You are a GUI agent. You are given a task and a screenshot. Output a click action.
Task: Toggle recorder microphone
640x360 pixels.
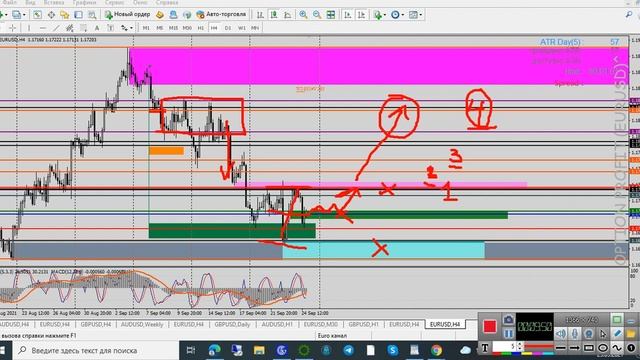point(575,333)
